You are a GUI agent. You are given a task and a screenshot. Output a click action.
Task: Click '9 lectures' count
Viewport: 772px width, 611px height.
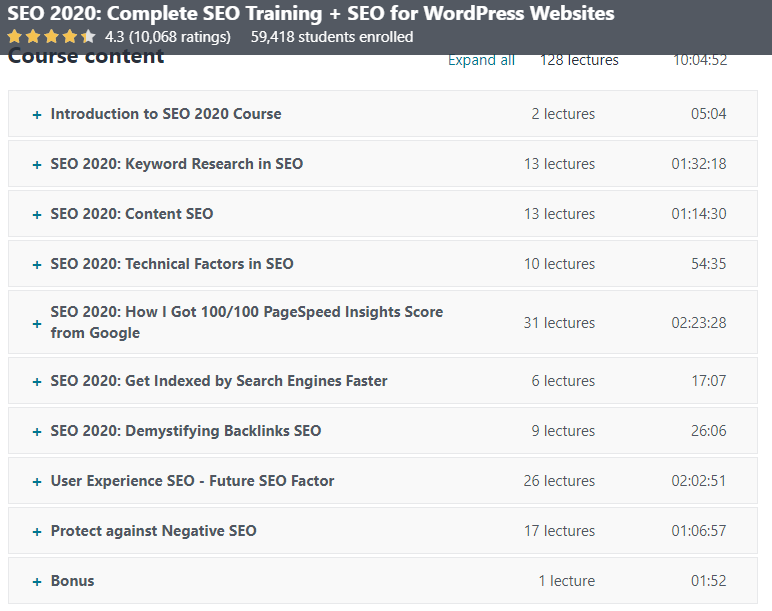click(563, 431)
